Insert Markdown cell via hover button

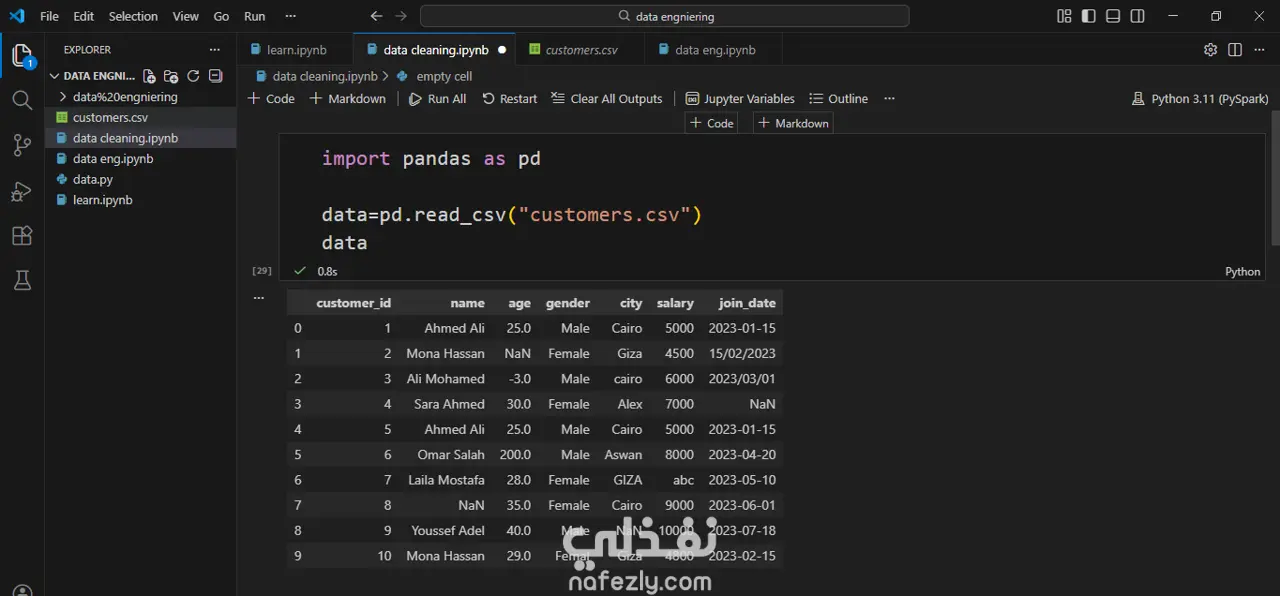coord(793,123)
